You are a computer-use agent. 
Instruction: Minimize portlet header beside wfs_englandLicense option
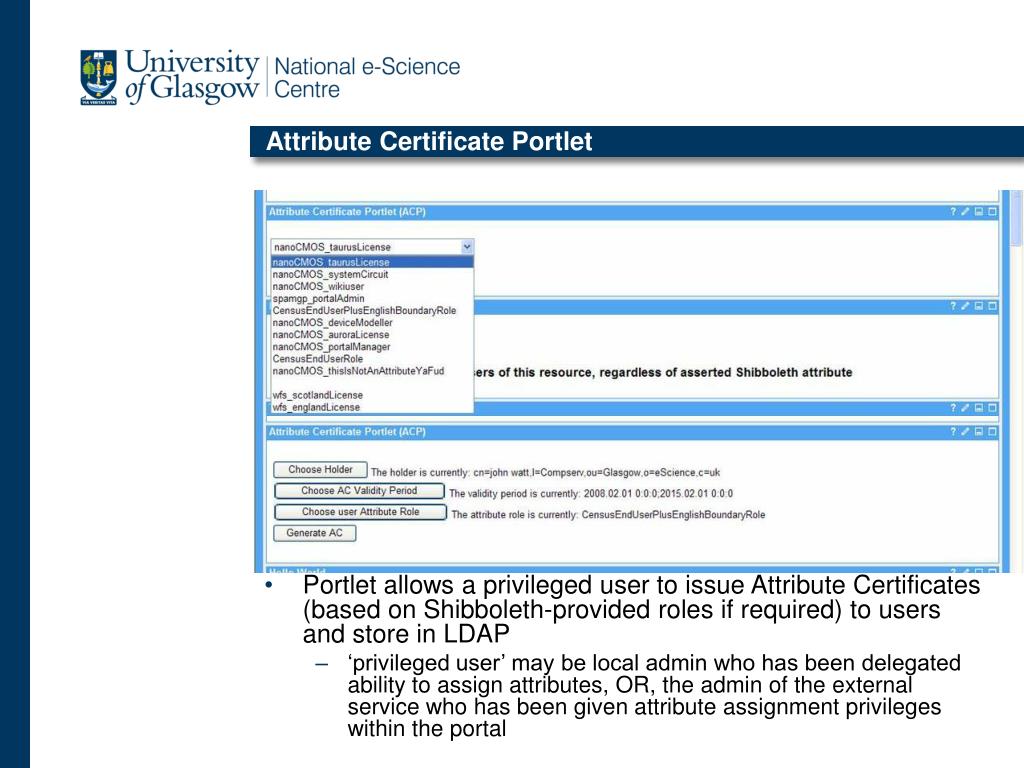coord(979,408)
